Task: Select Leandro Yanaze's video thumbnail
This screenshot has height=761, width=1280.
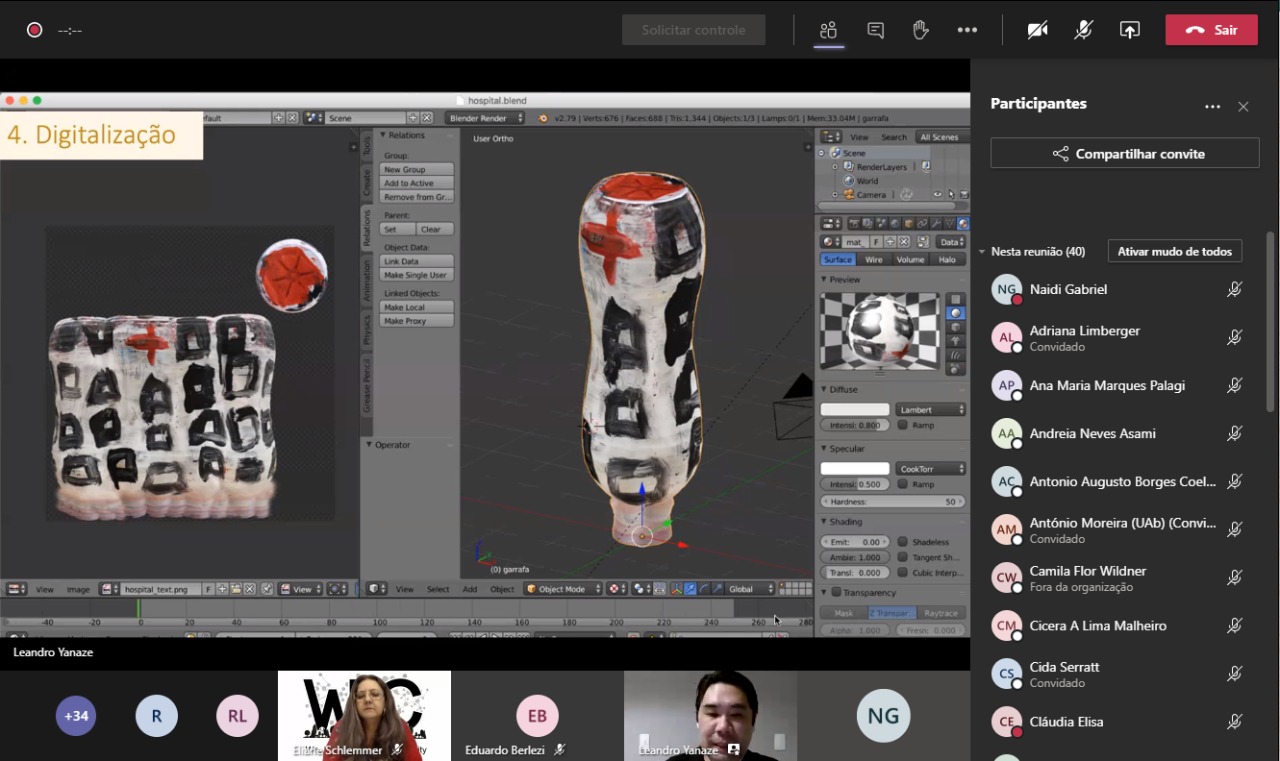Action: (710, 715)
